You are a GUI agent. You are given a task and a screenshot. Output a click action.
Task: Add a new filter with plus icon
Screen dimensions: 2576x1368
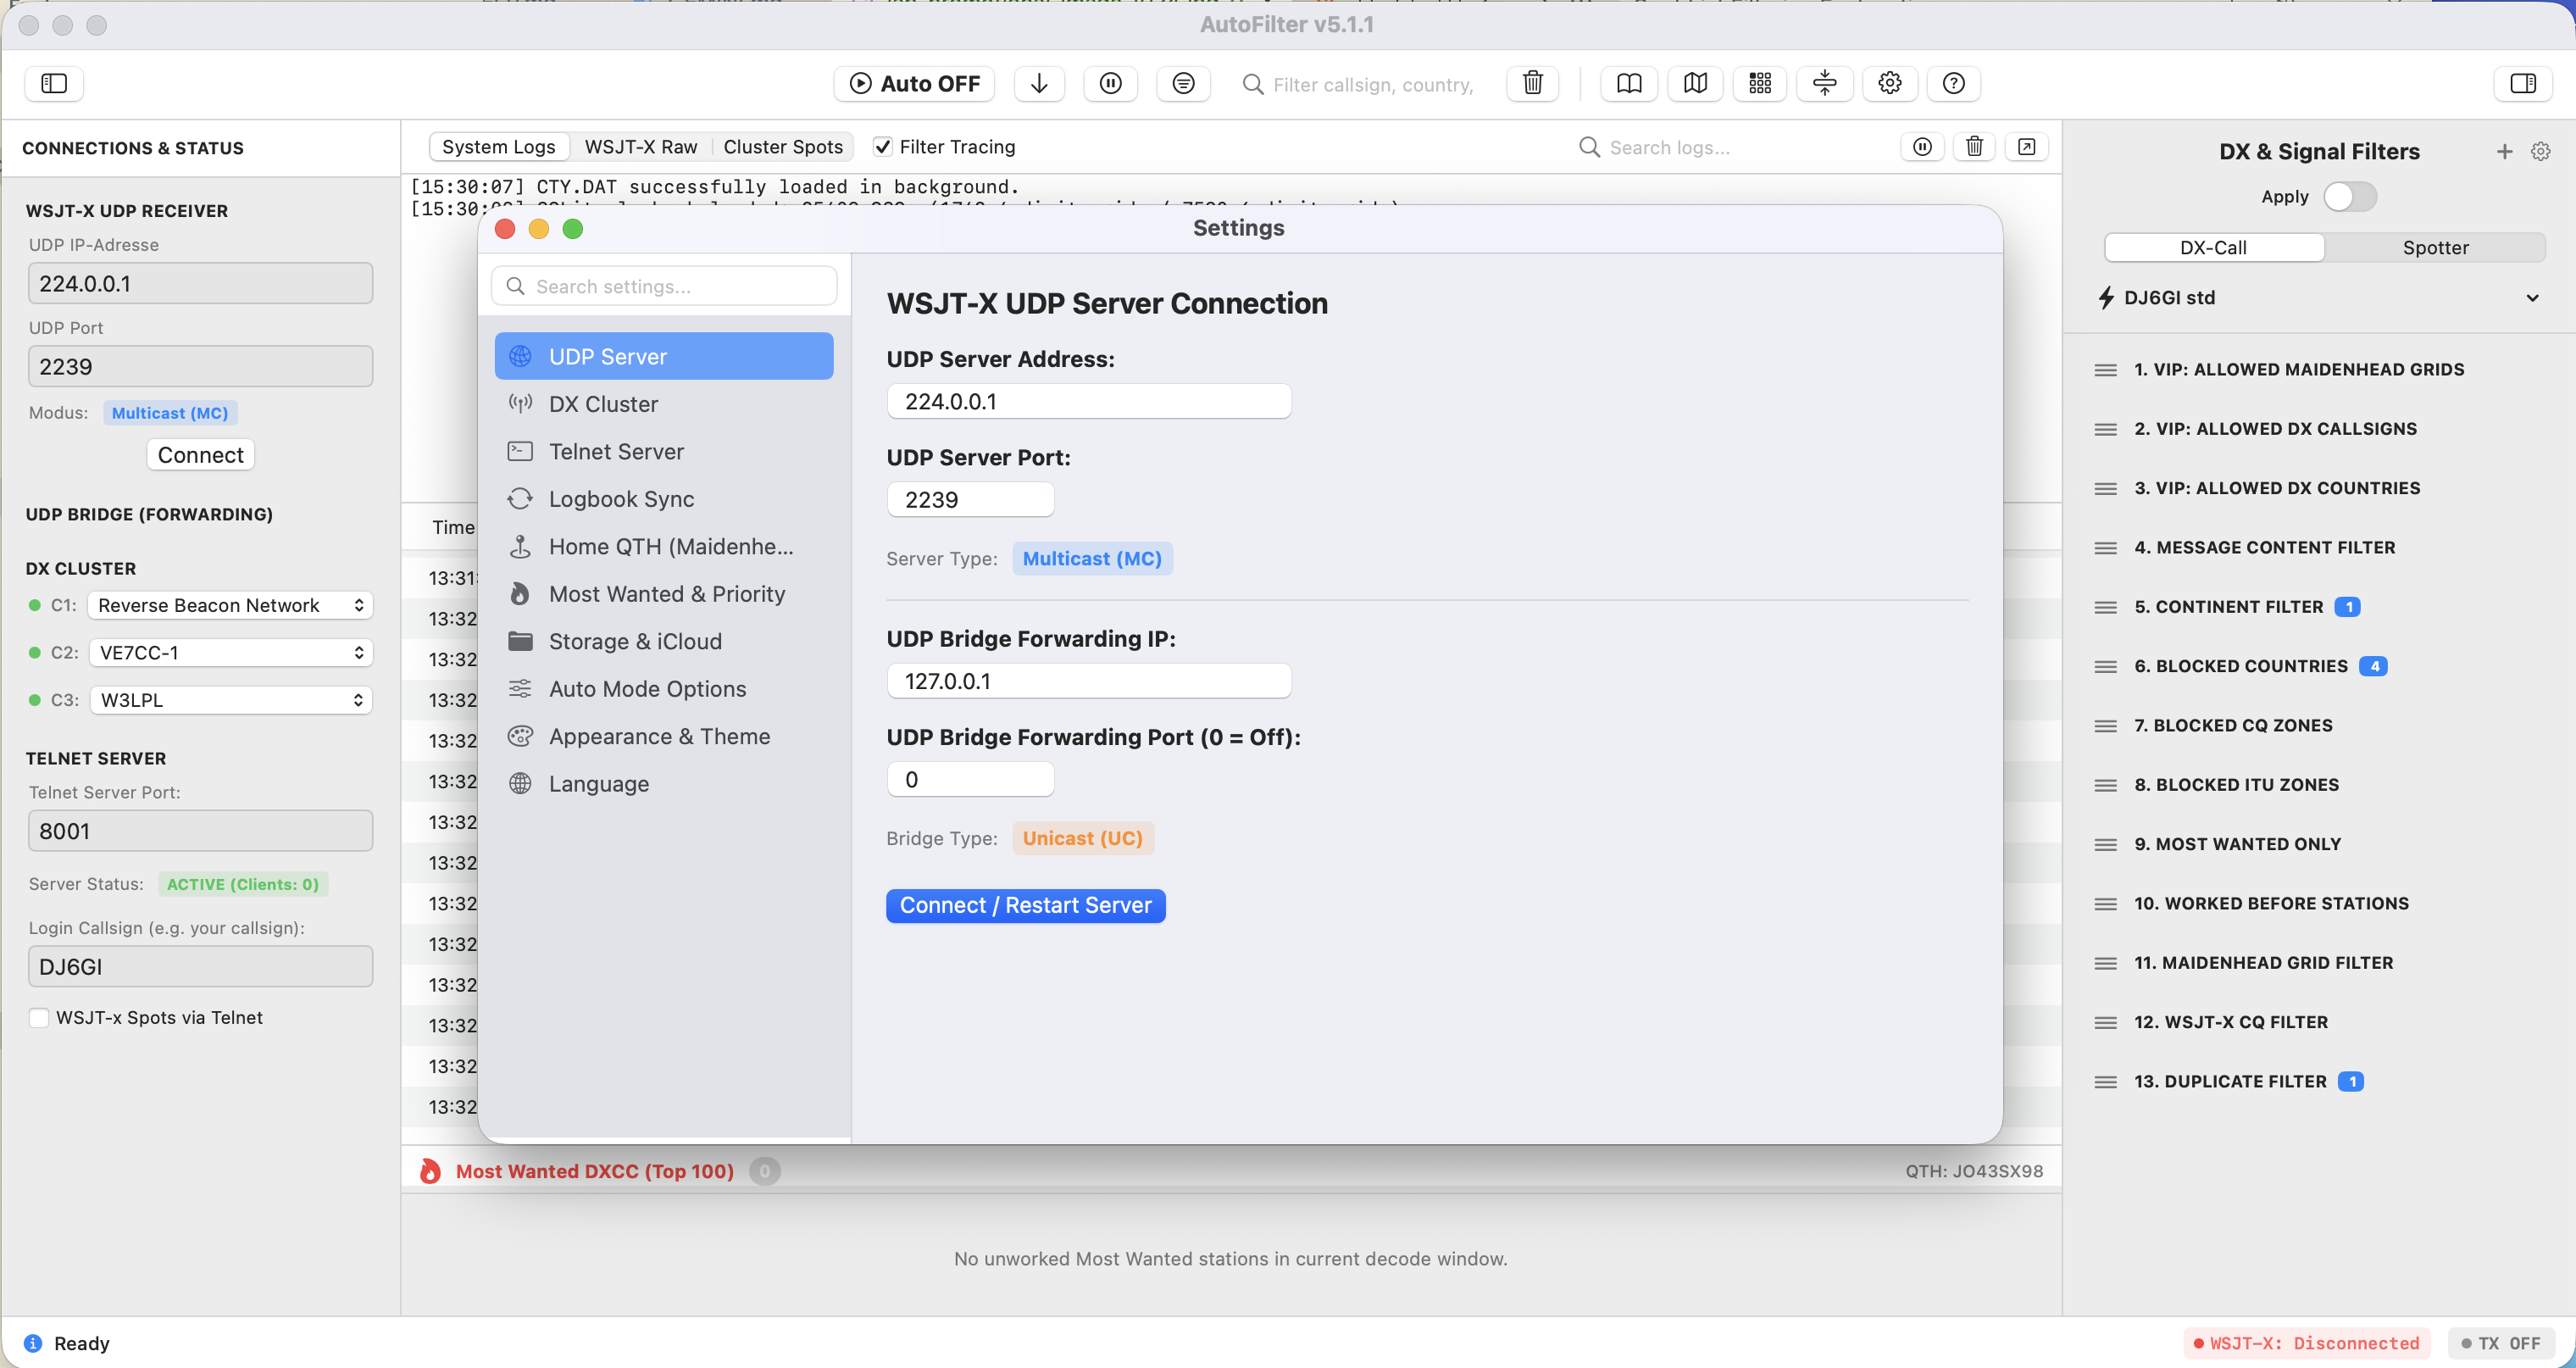coord(2504,152)
